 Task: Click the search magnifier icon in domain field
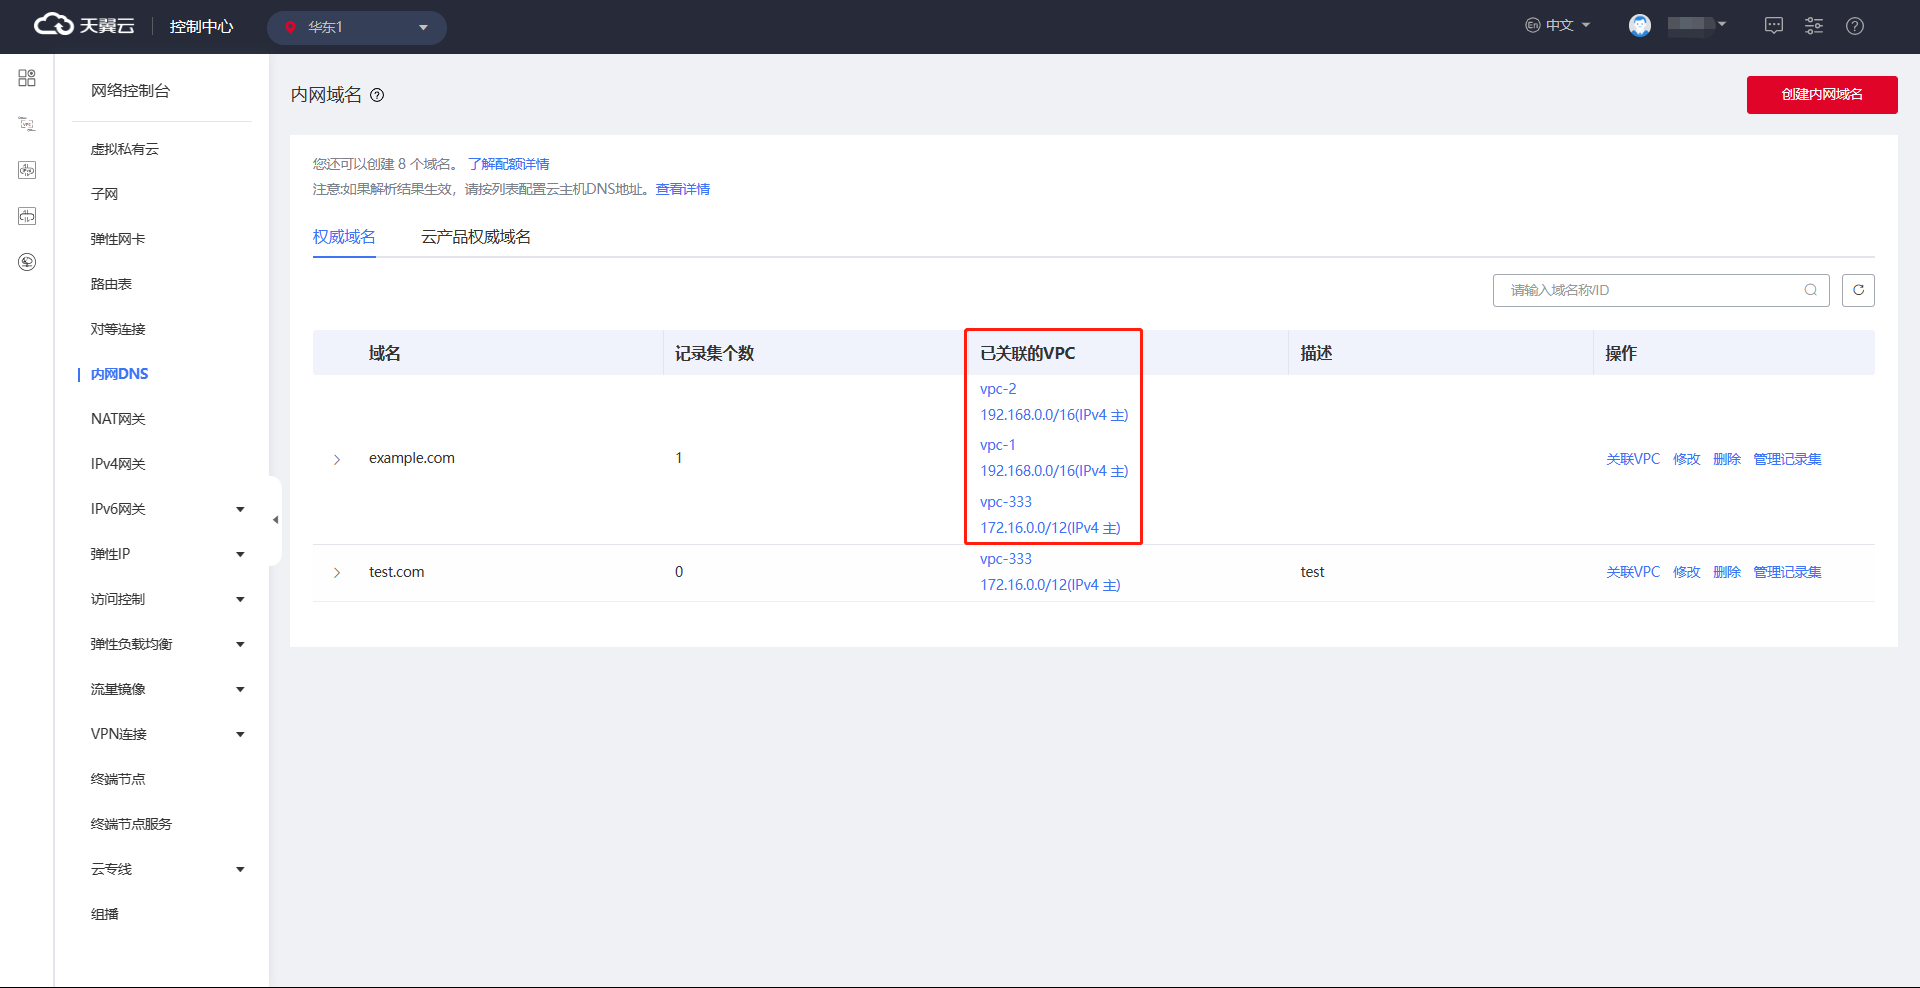point(1810,290)
